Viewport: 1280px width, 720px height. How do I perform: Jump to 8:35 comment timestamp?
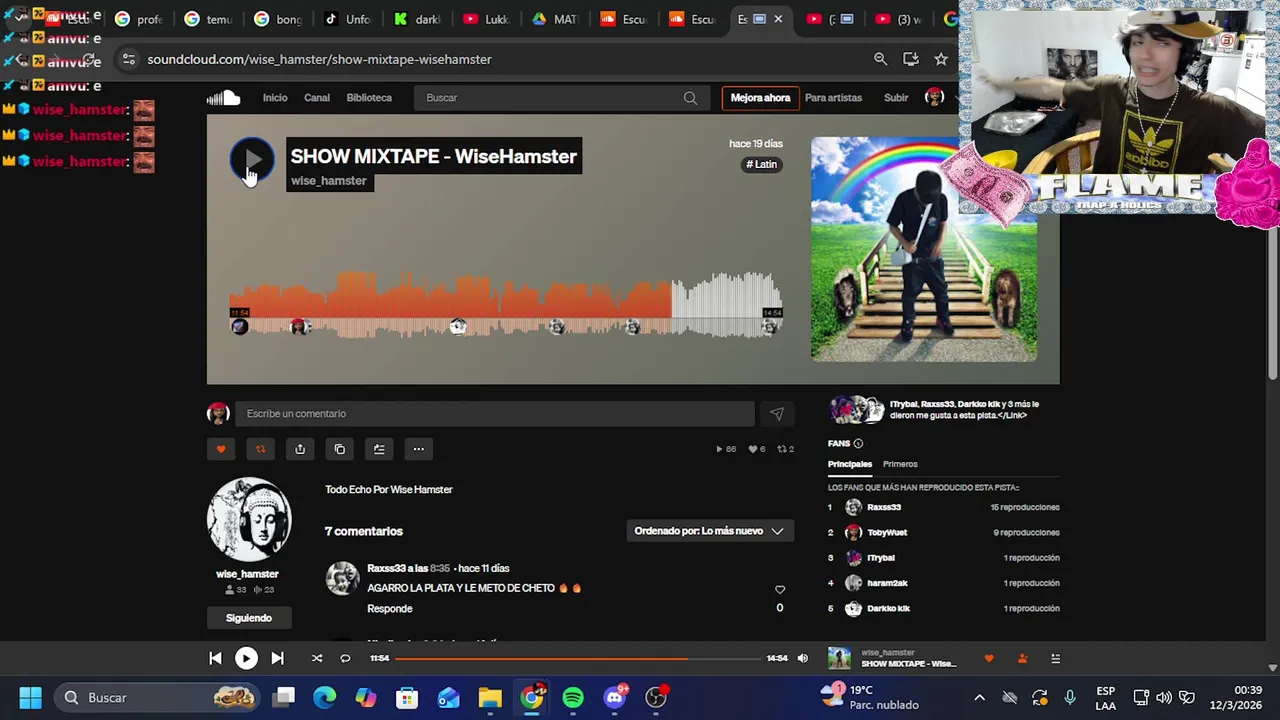coord(440,568)
